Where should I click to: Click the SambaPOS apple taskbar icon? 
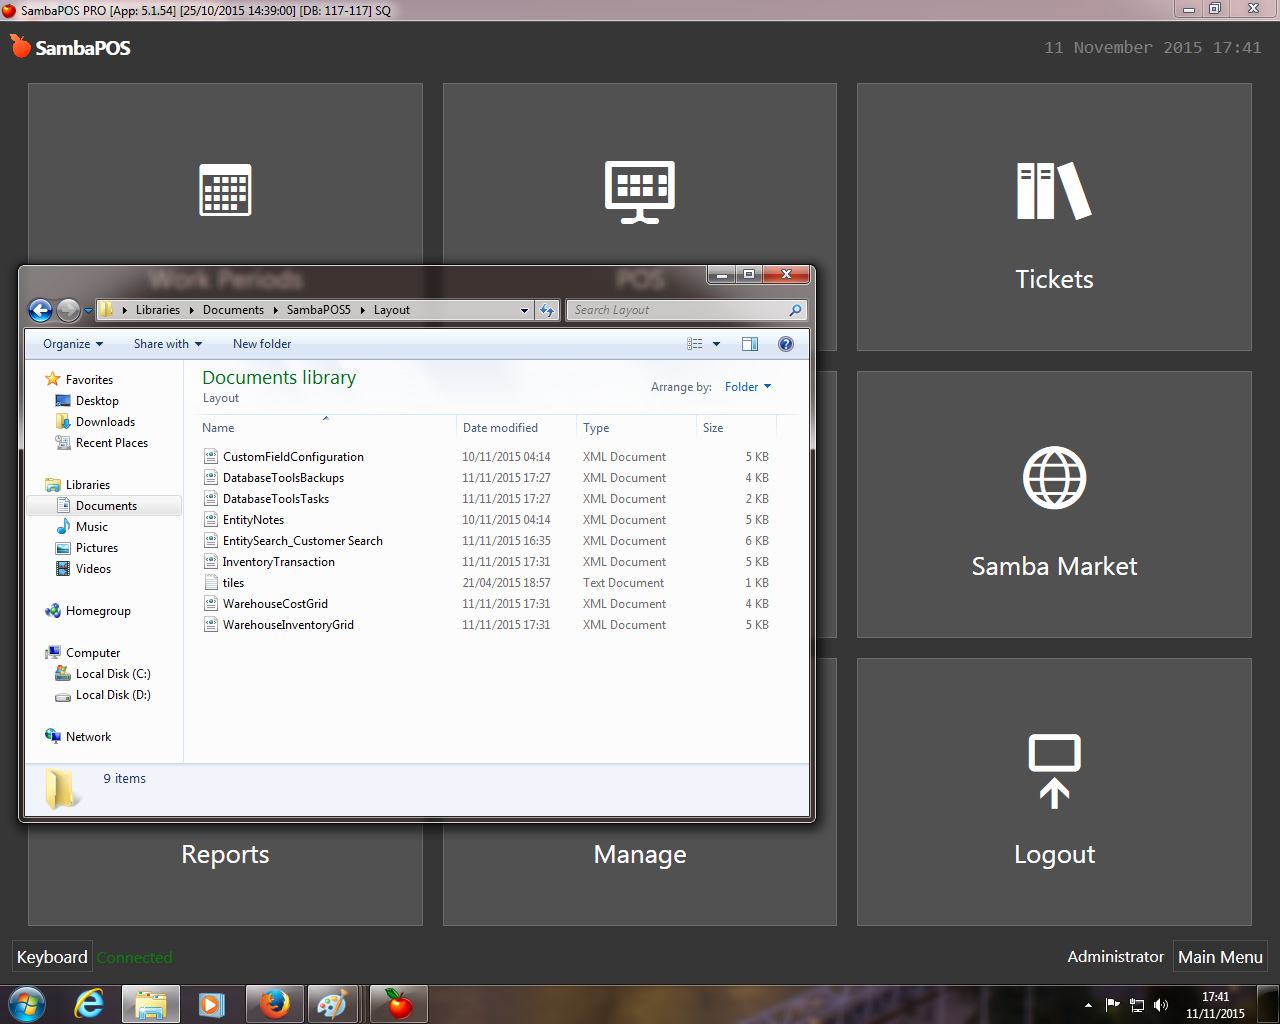click(x=399, y=1004)
